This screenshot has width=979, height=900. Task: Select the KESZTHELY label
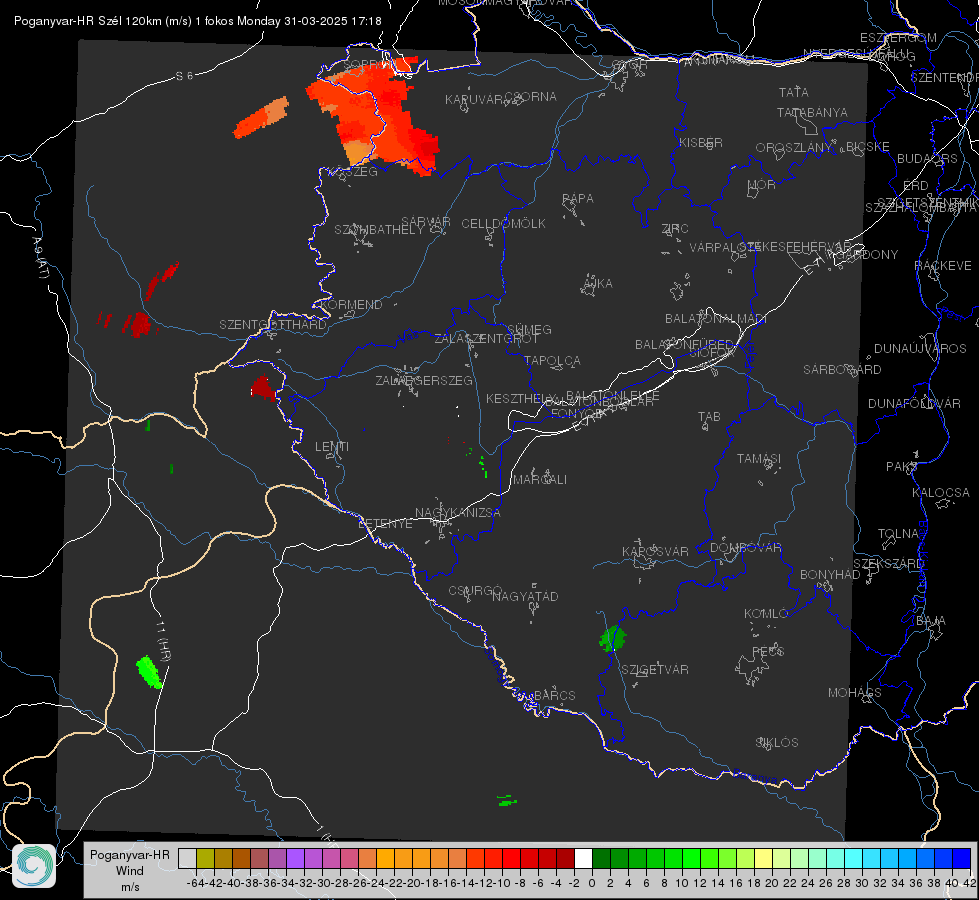point(521,398)
